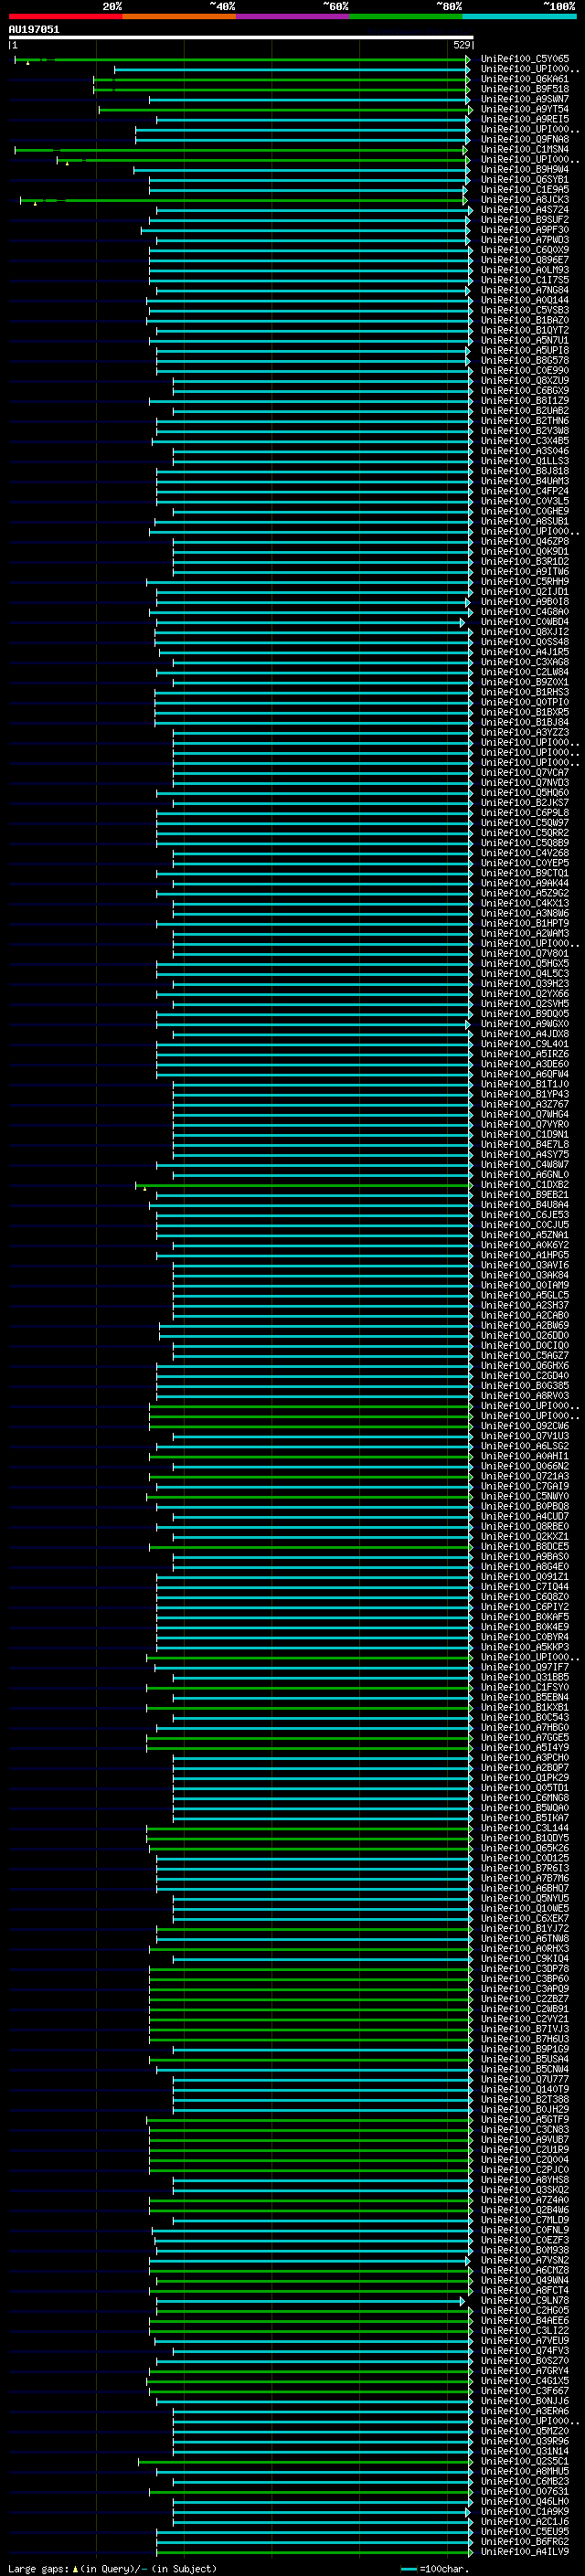Open hit UniRef100_A2SH37
This screenshot has width=585, height=2576.
[525, 1305]
